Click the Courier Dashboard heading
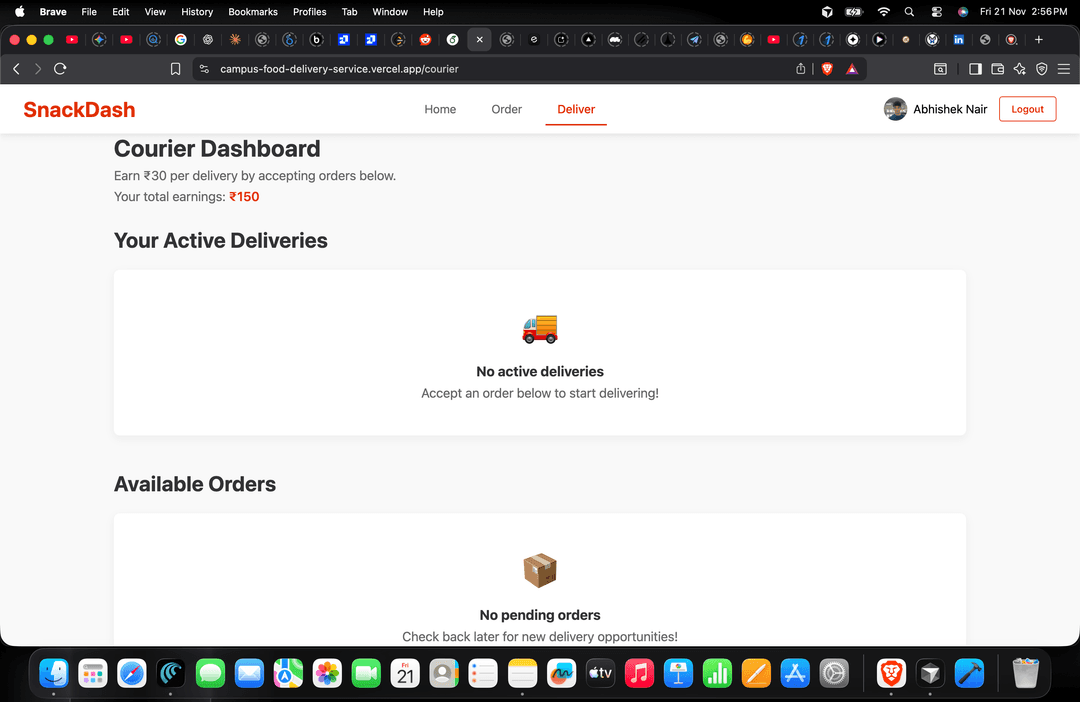 pos(217,149)
